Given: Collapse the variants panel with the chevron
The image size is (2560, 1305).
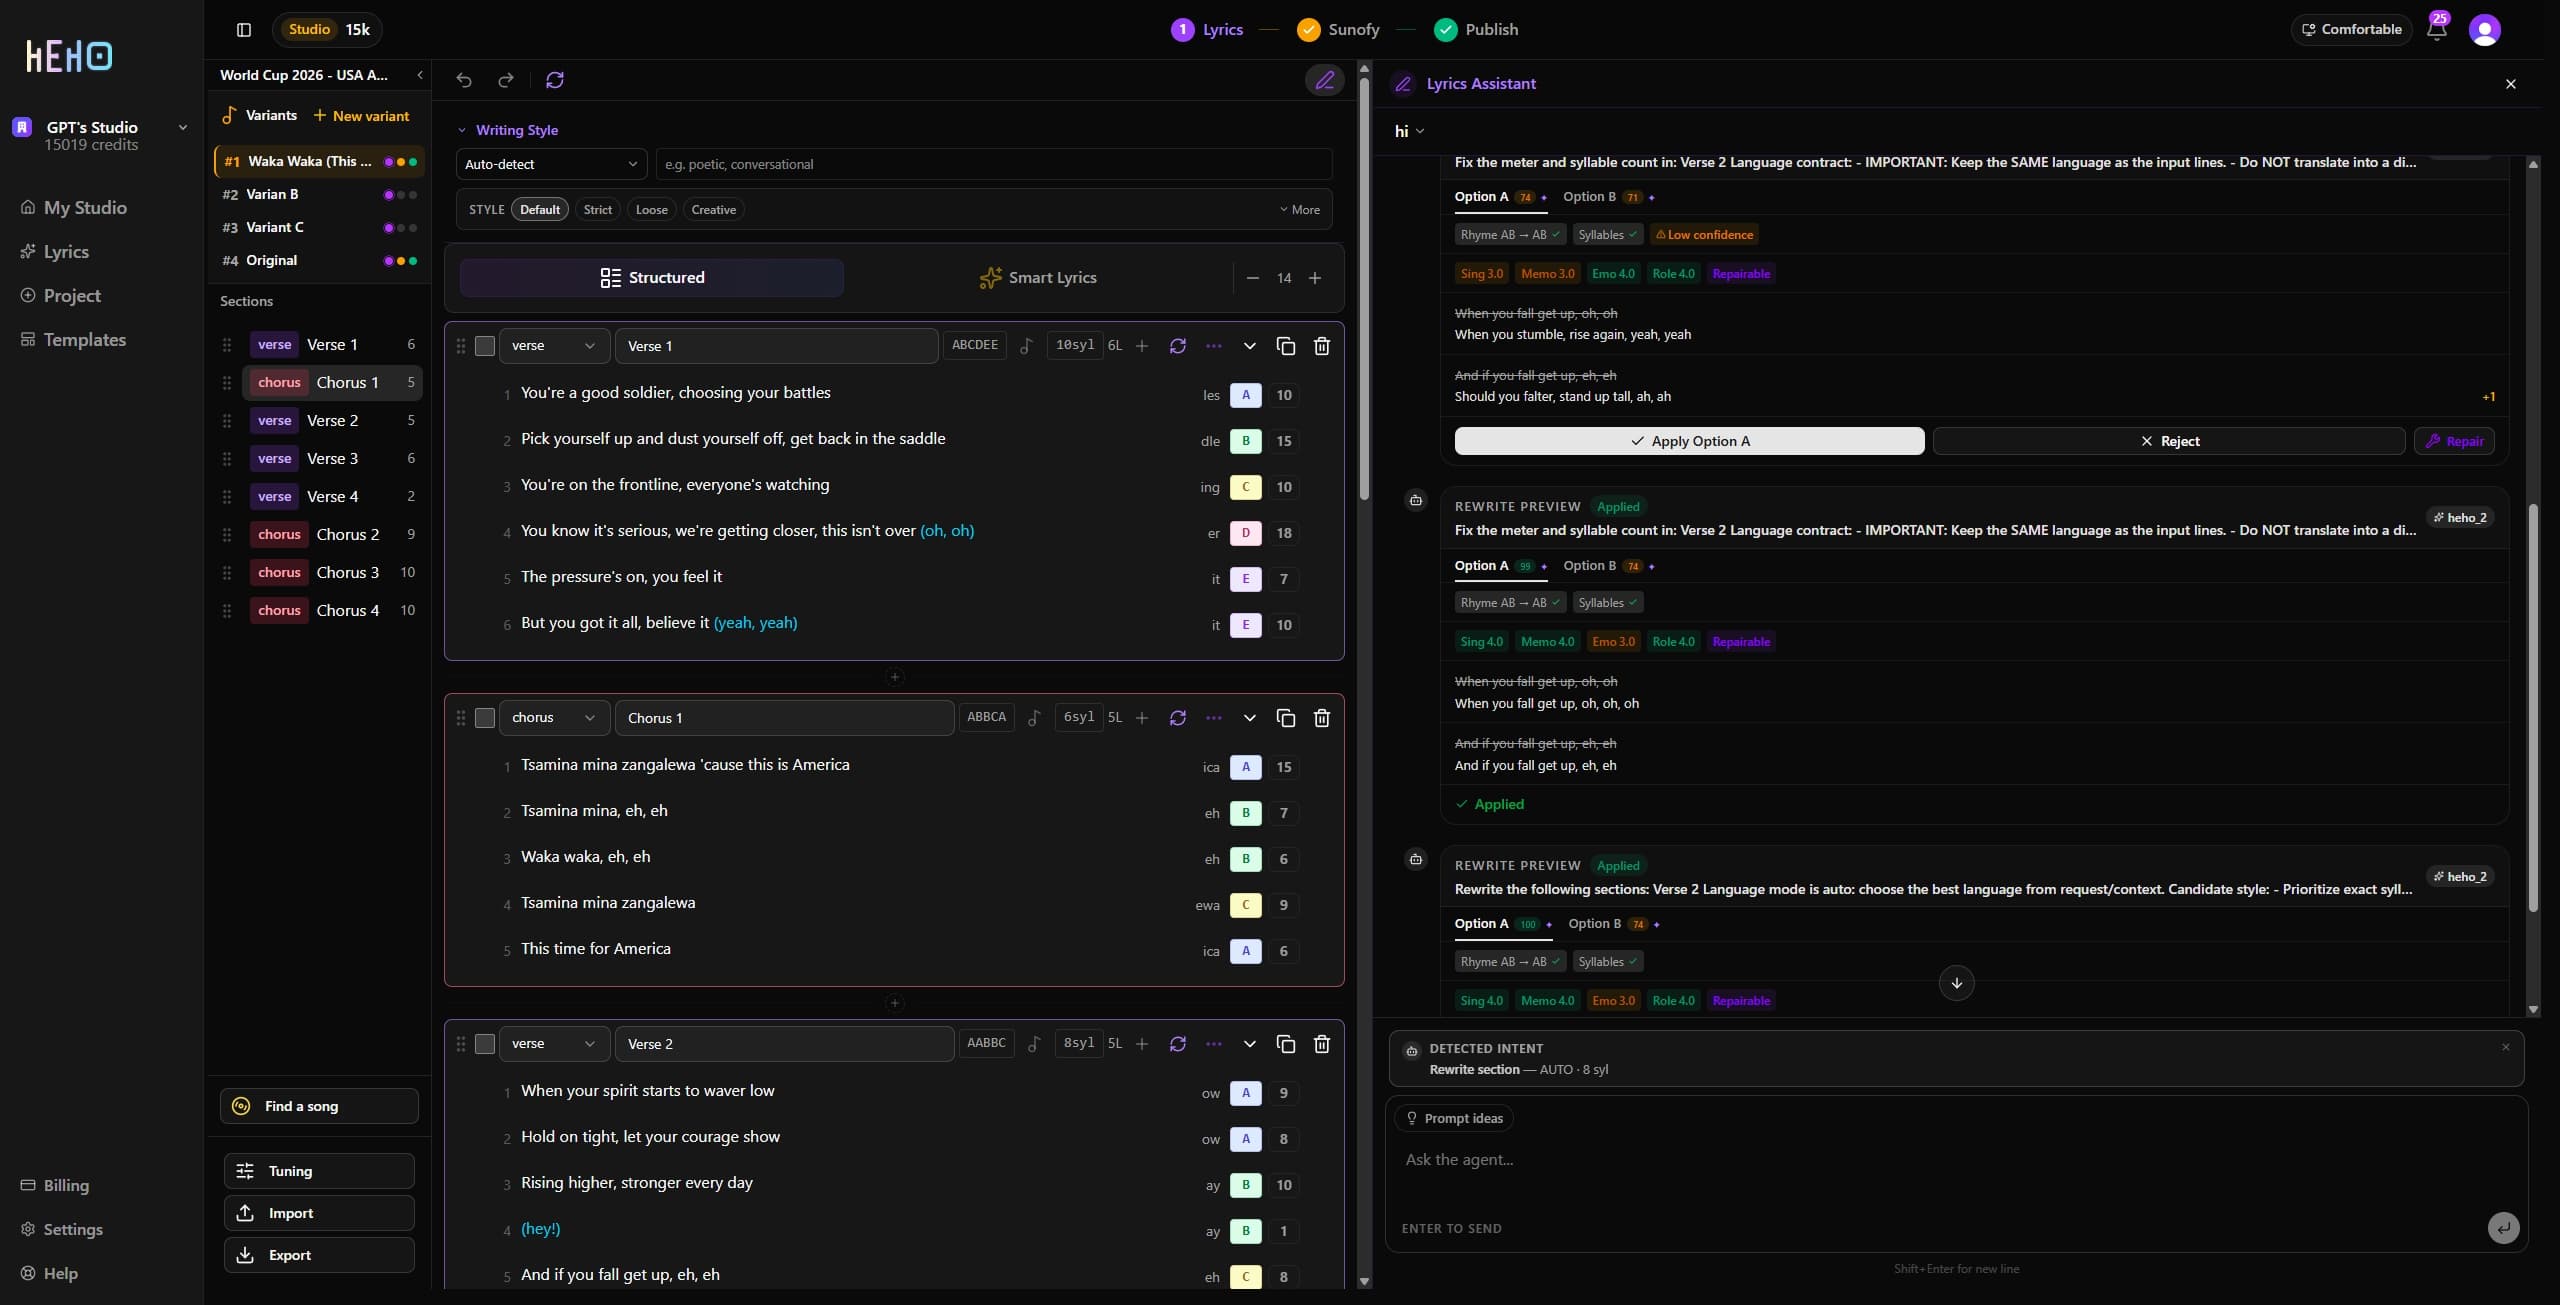Looking at the screenshot, I should [420, 75].
